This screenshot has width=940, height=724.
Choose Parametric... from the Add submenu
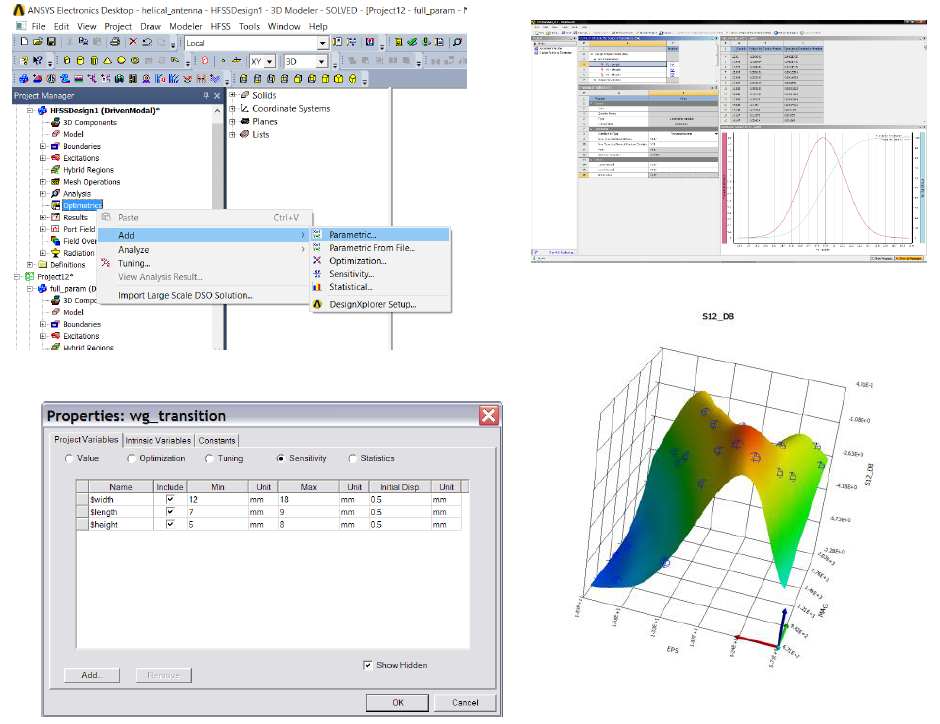(380, 235)
